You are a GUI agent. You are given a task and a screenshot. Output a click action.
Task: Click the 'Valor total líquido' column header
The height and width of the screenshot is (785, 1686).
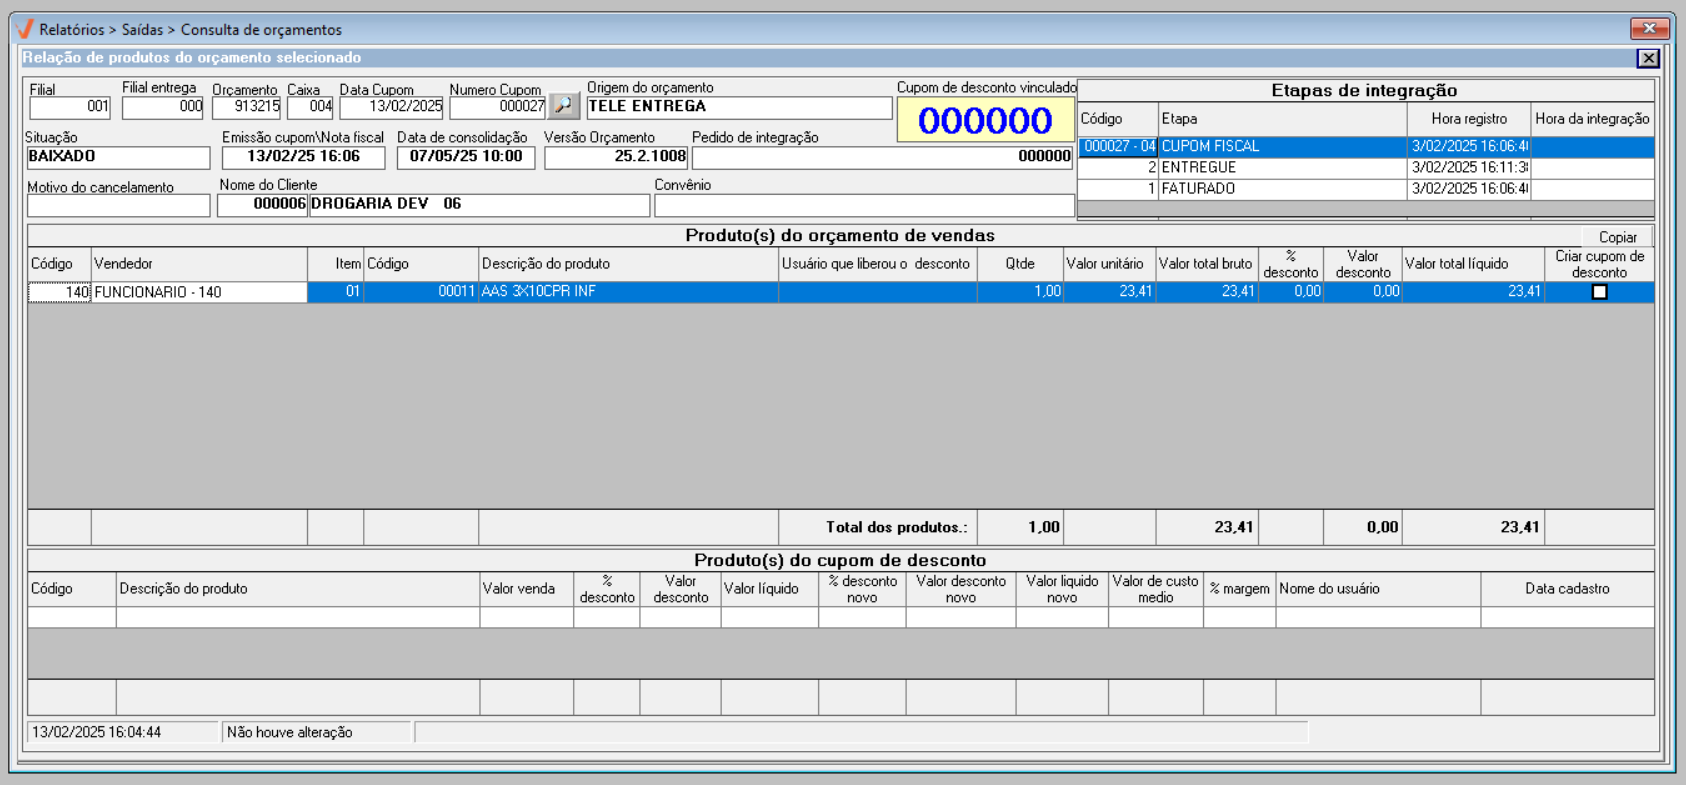pyautogui.click(x=1472, y=264)
